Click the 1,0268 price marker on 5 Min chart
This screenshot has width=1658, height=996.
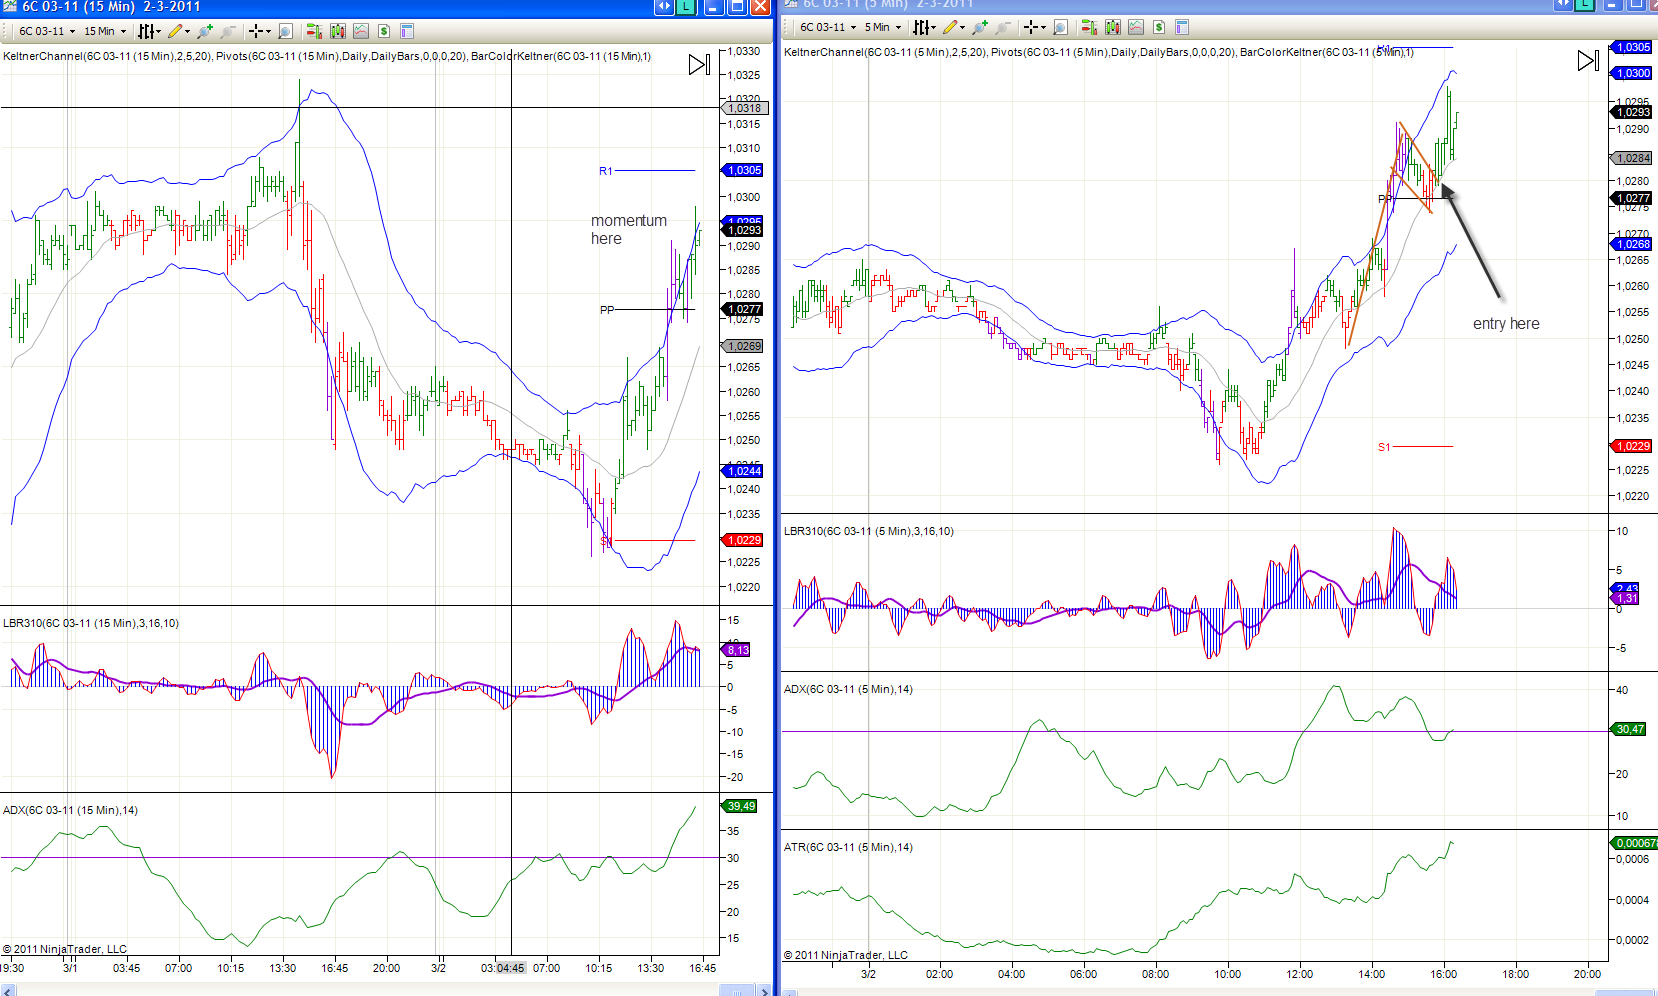point(1632,244)
